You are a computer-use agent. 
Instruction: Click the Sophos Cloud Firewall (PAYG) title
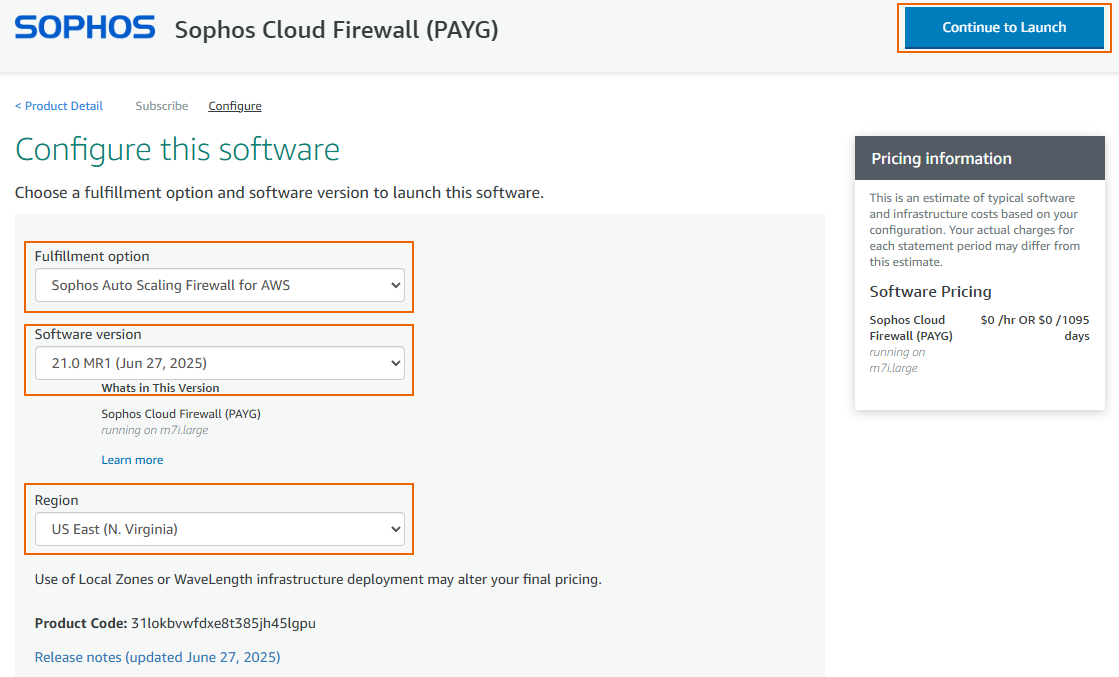coord(338,29)
